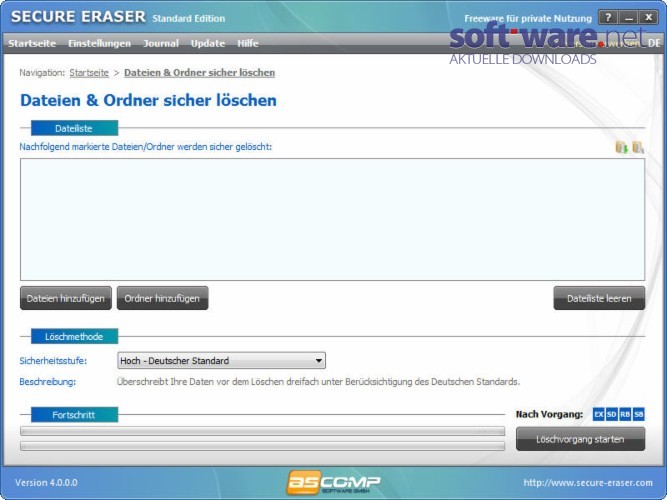This screenshot has height=500, width=667.
Task: Minimize the Secure Eraser window
Action: (x=628, y=17)
